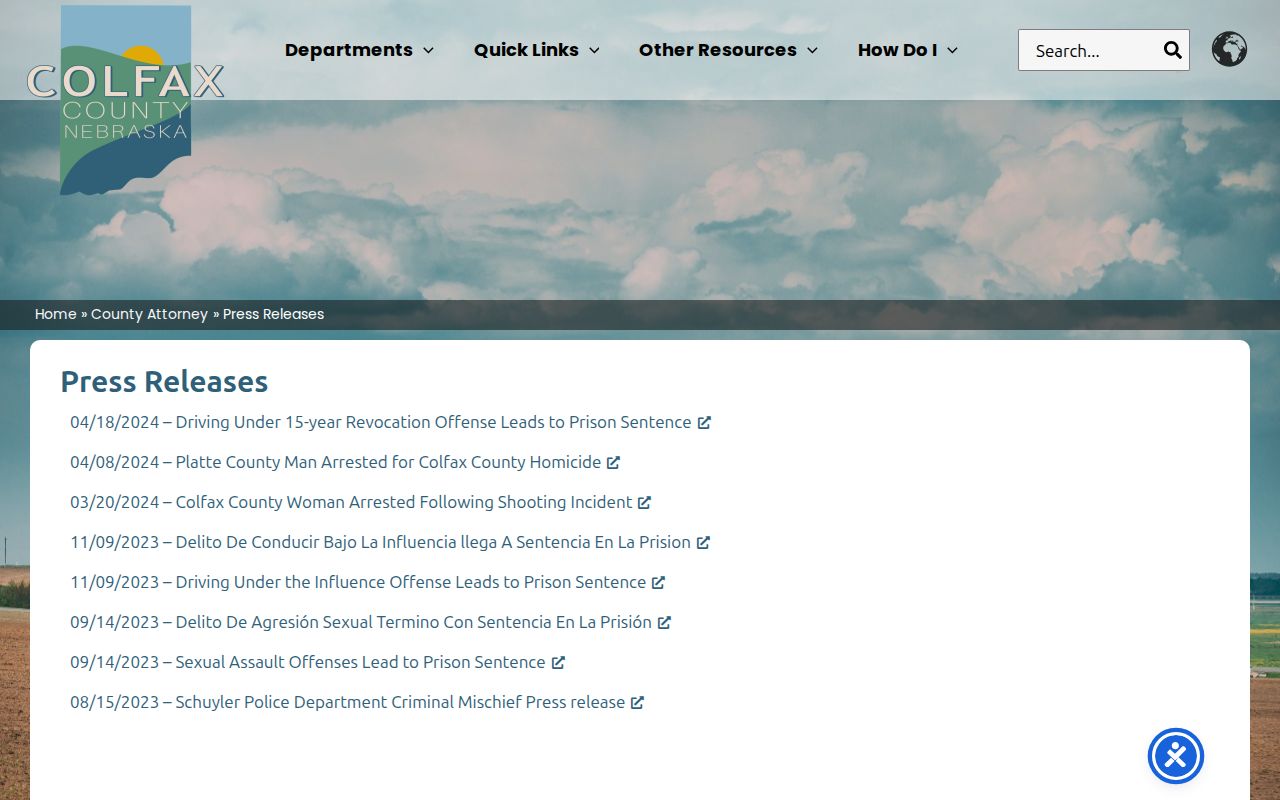Screen dimensions: 1280x800
Task: Open the 04/08/2024 Platte County Man Arrested release
Action: [x=345, y=462]
